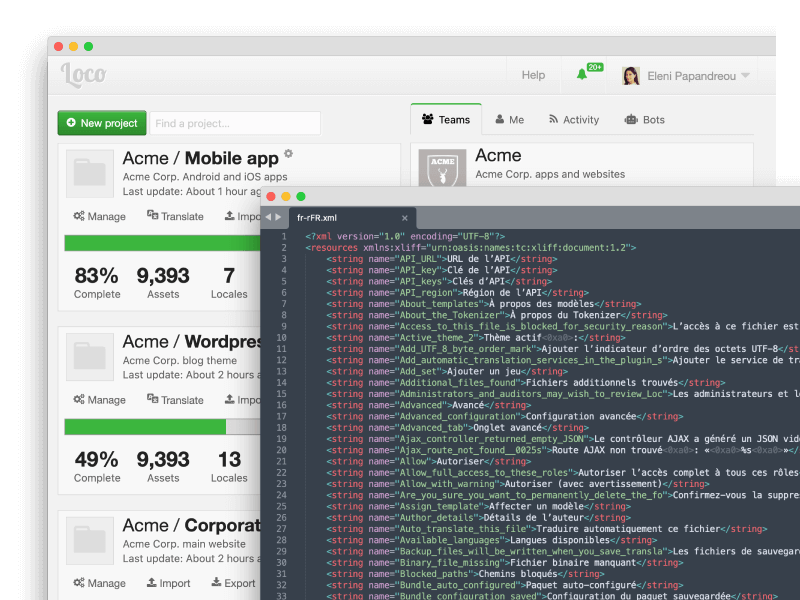Click the green New project button

(102, 123)
